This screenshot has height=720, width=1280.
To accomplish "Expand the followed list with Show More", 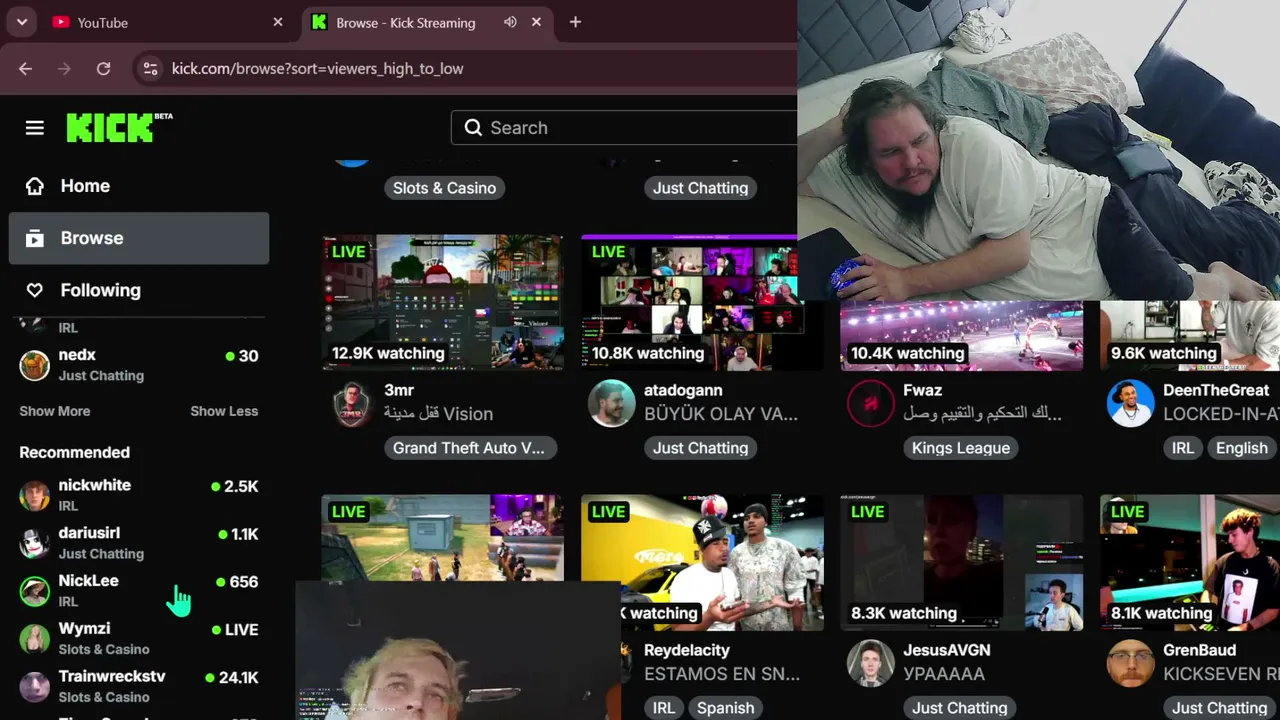I will pos(55,411).
